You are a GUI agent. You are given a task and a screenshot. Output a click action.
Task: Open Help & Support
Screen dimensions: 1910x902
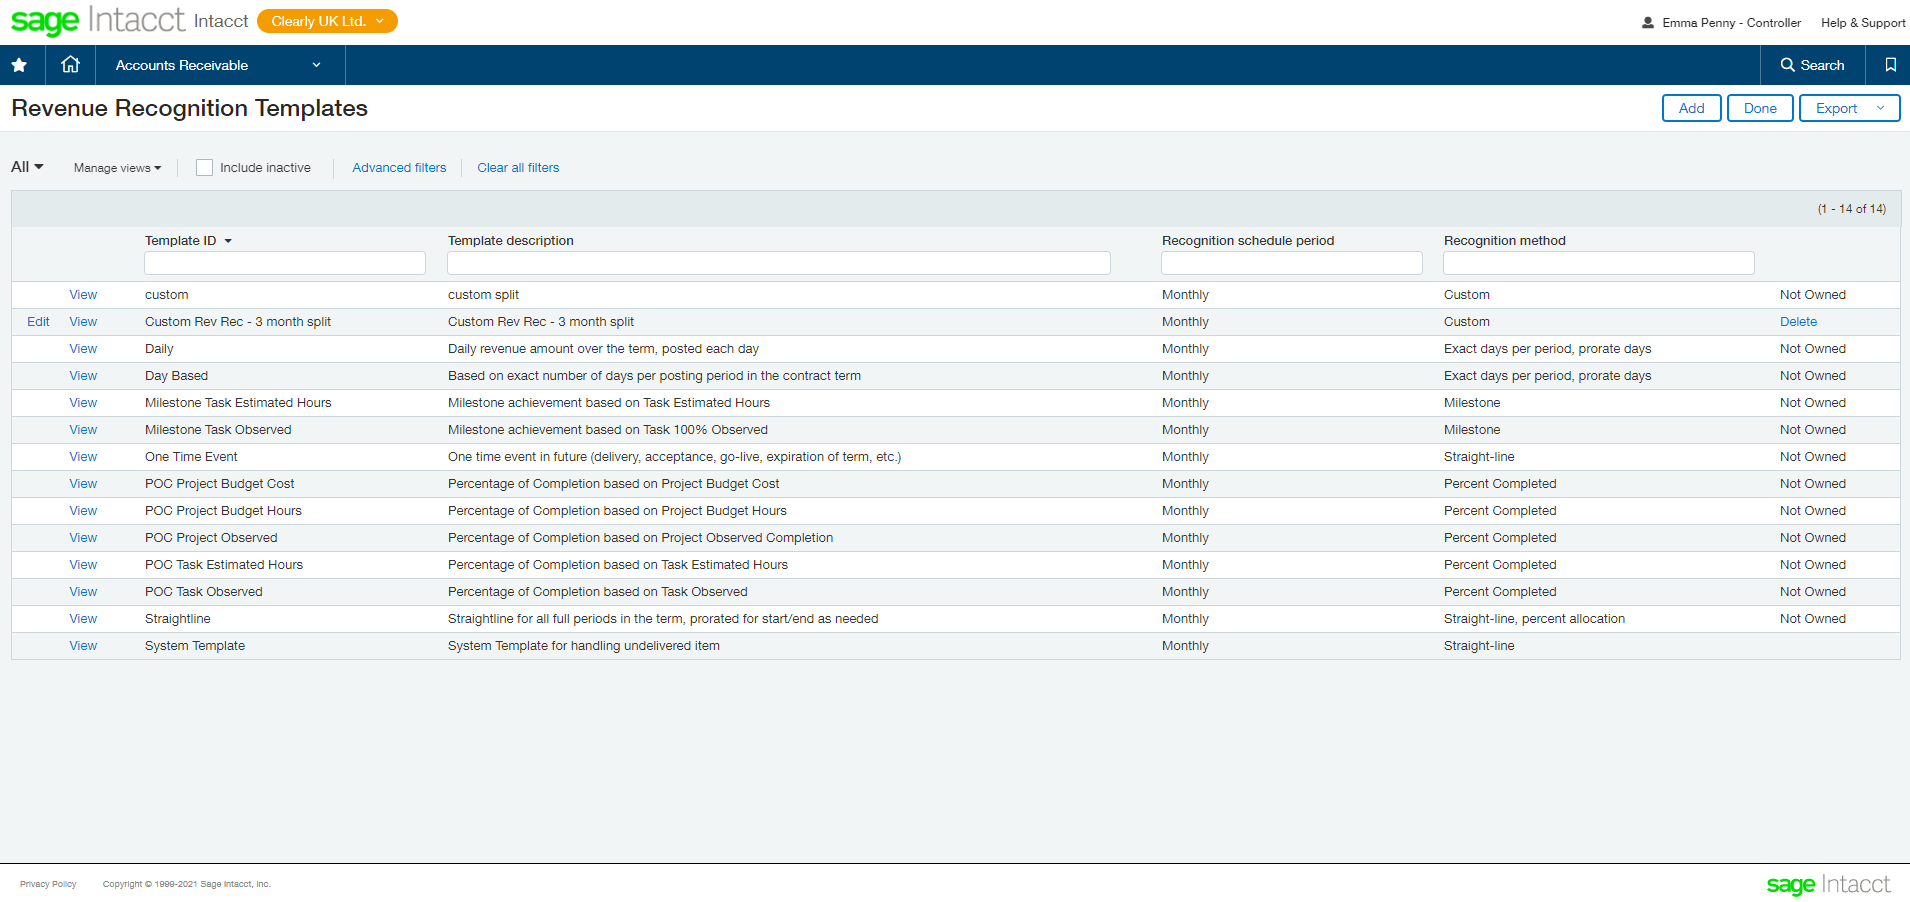click(x=1861, y=22)
